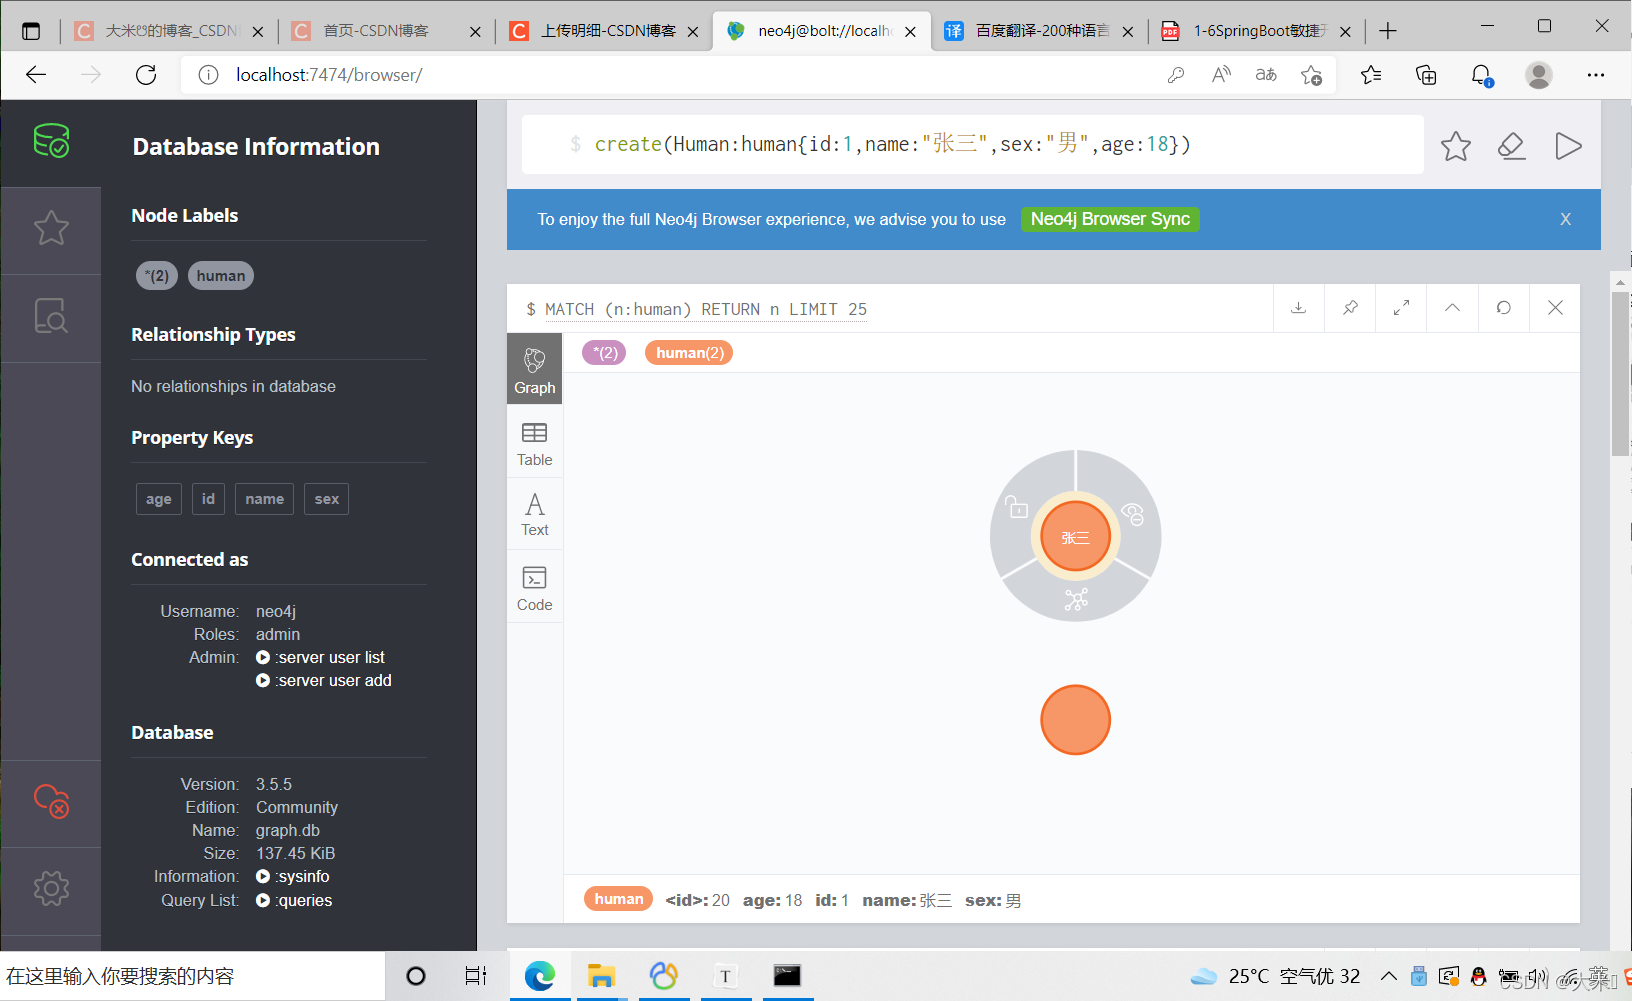Select the 张三 node in the graph
The height and width of the screenshot is (1001, 1632).
[x=1076, y=537]
